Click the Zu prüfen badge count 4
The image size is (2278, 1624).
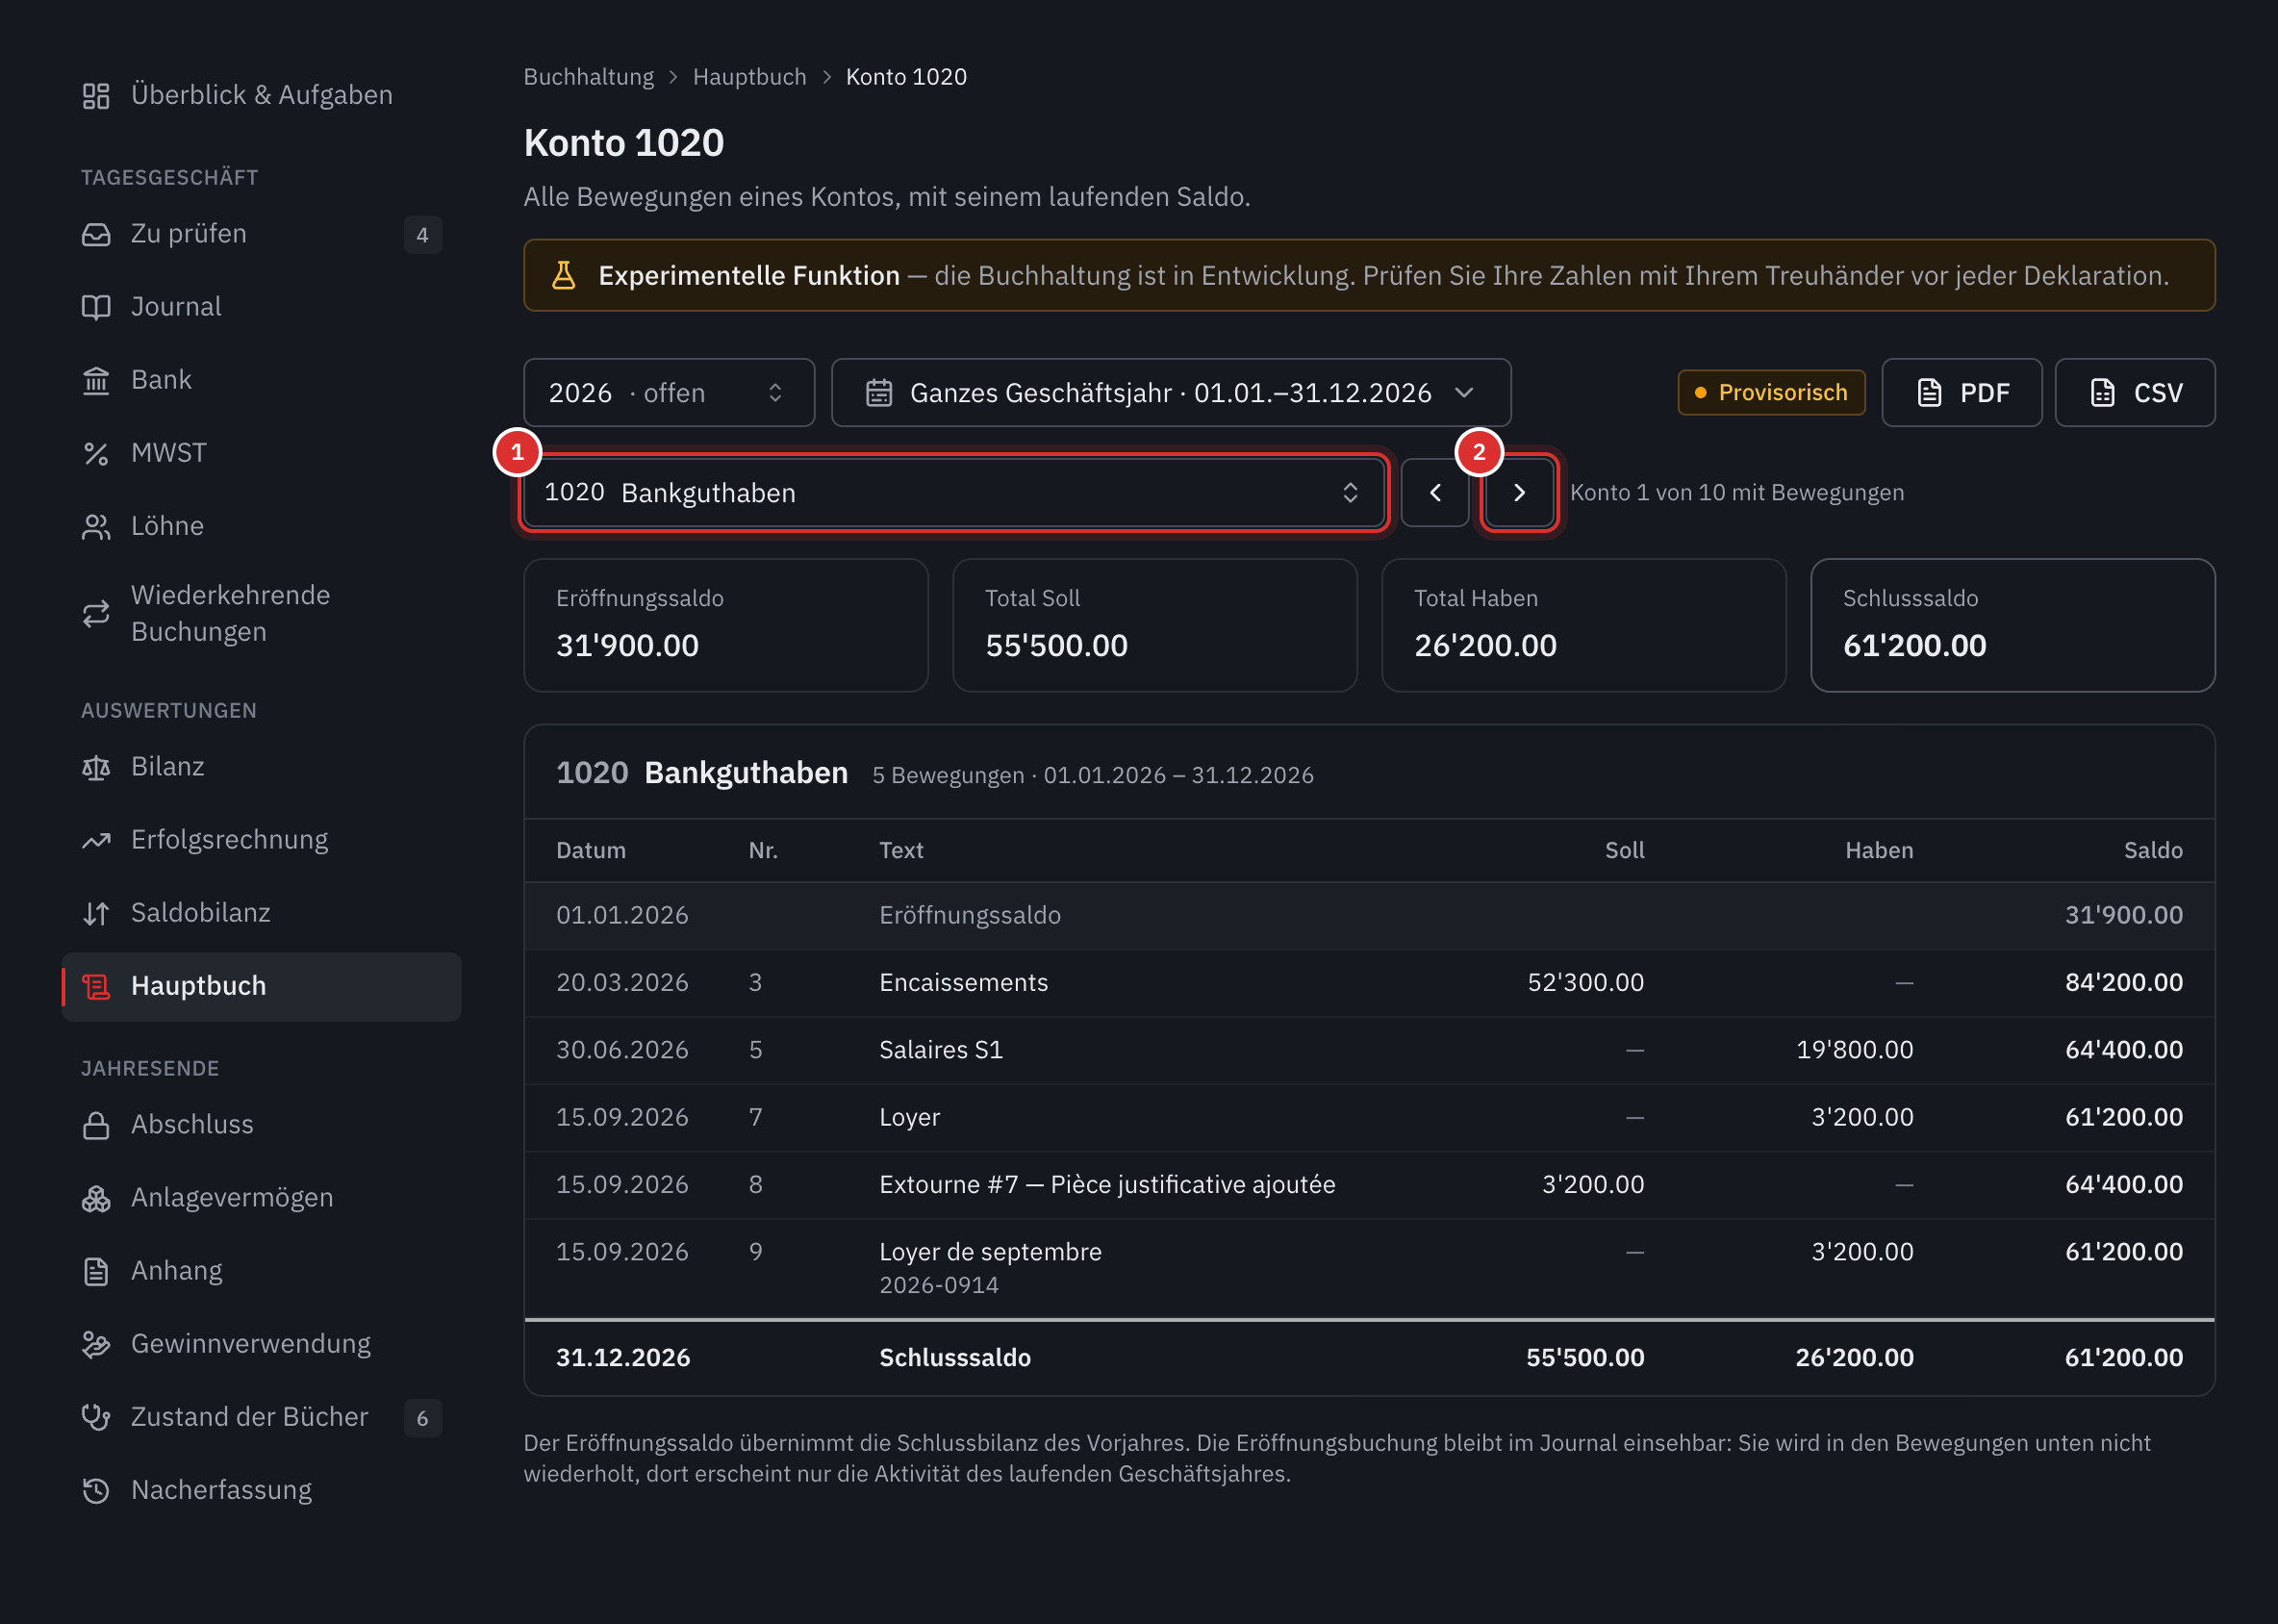coord(422,234)
